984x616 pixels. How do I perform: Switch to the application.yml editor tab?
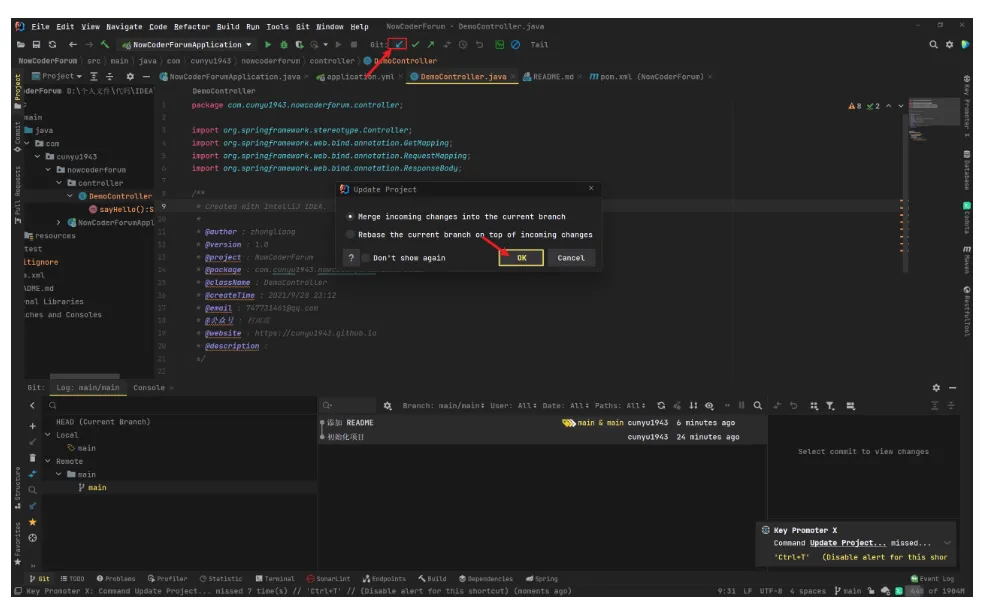pos(360,77)
